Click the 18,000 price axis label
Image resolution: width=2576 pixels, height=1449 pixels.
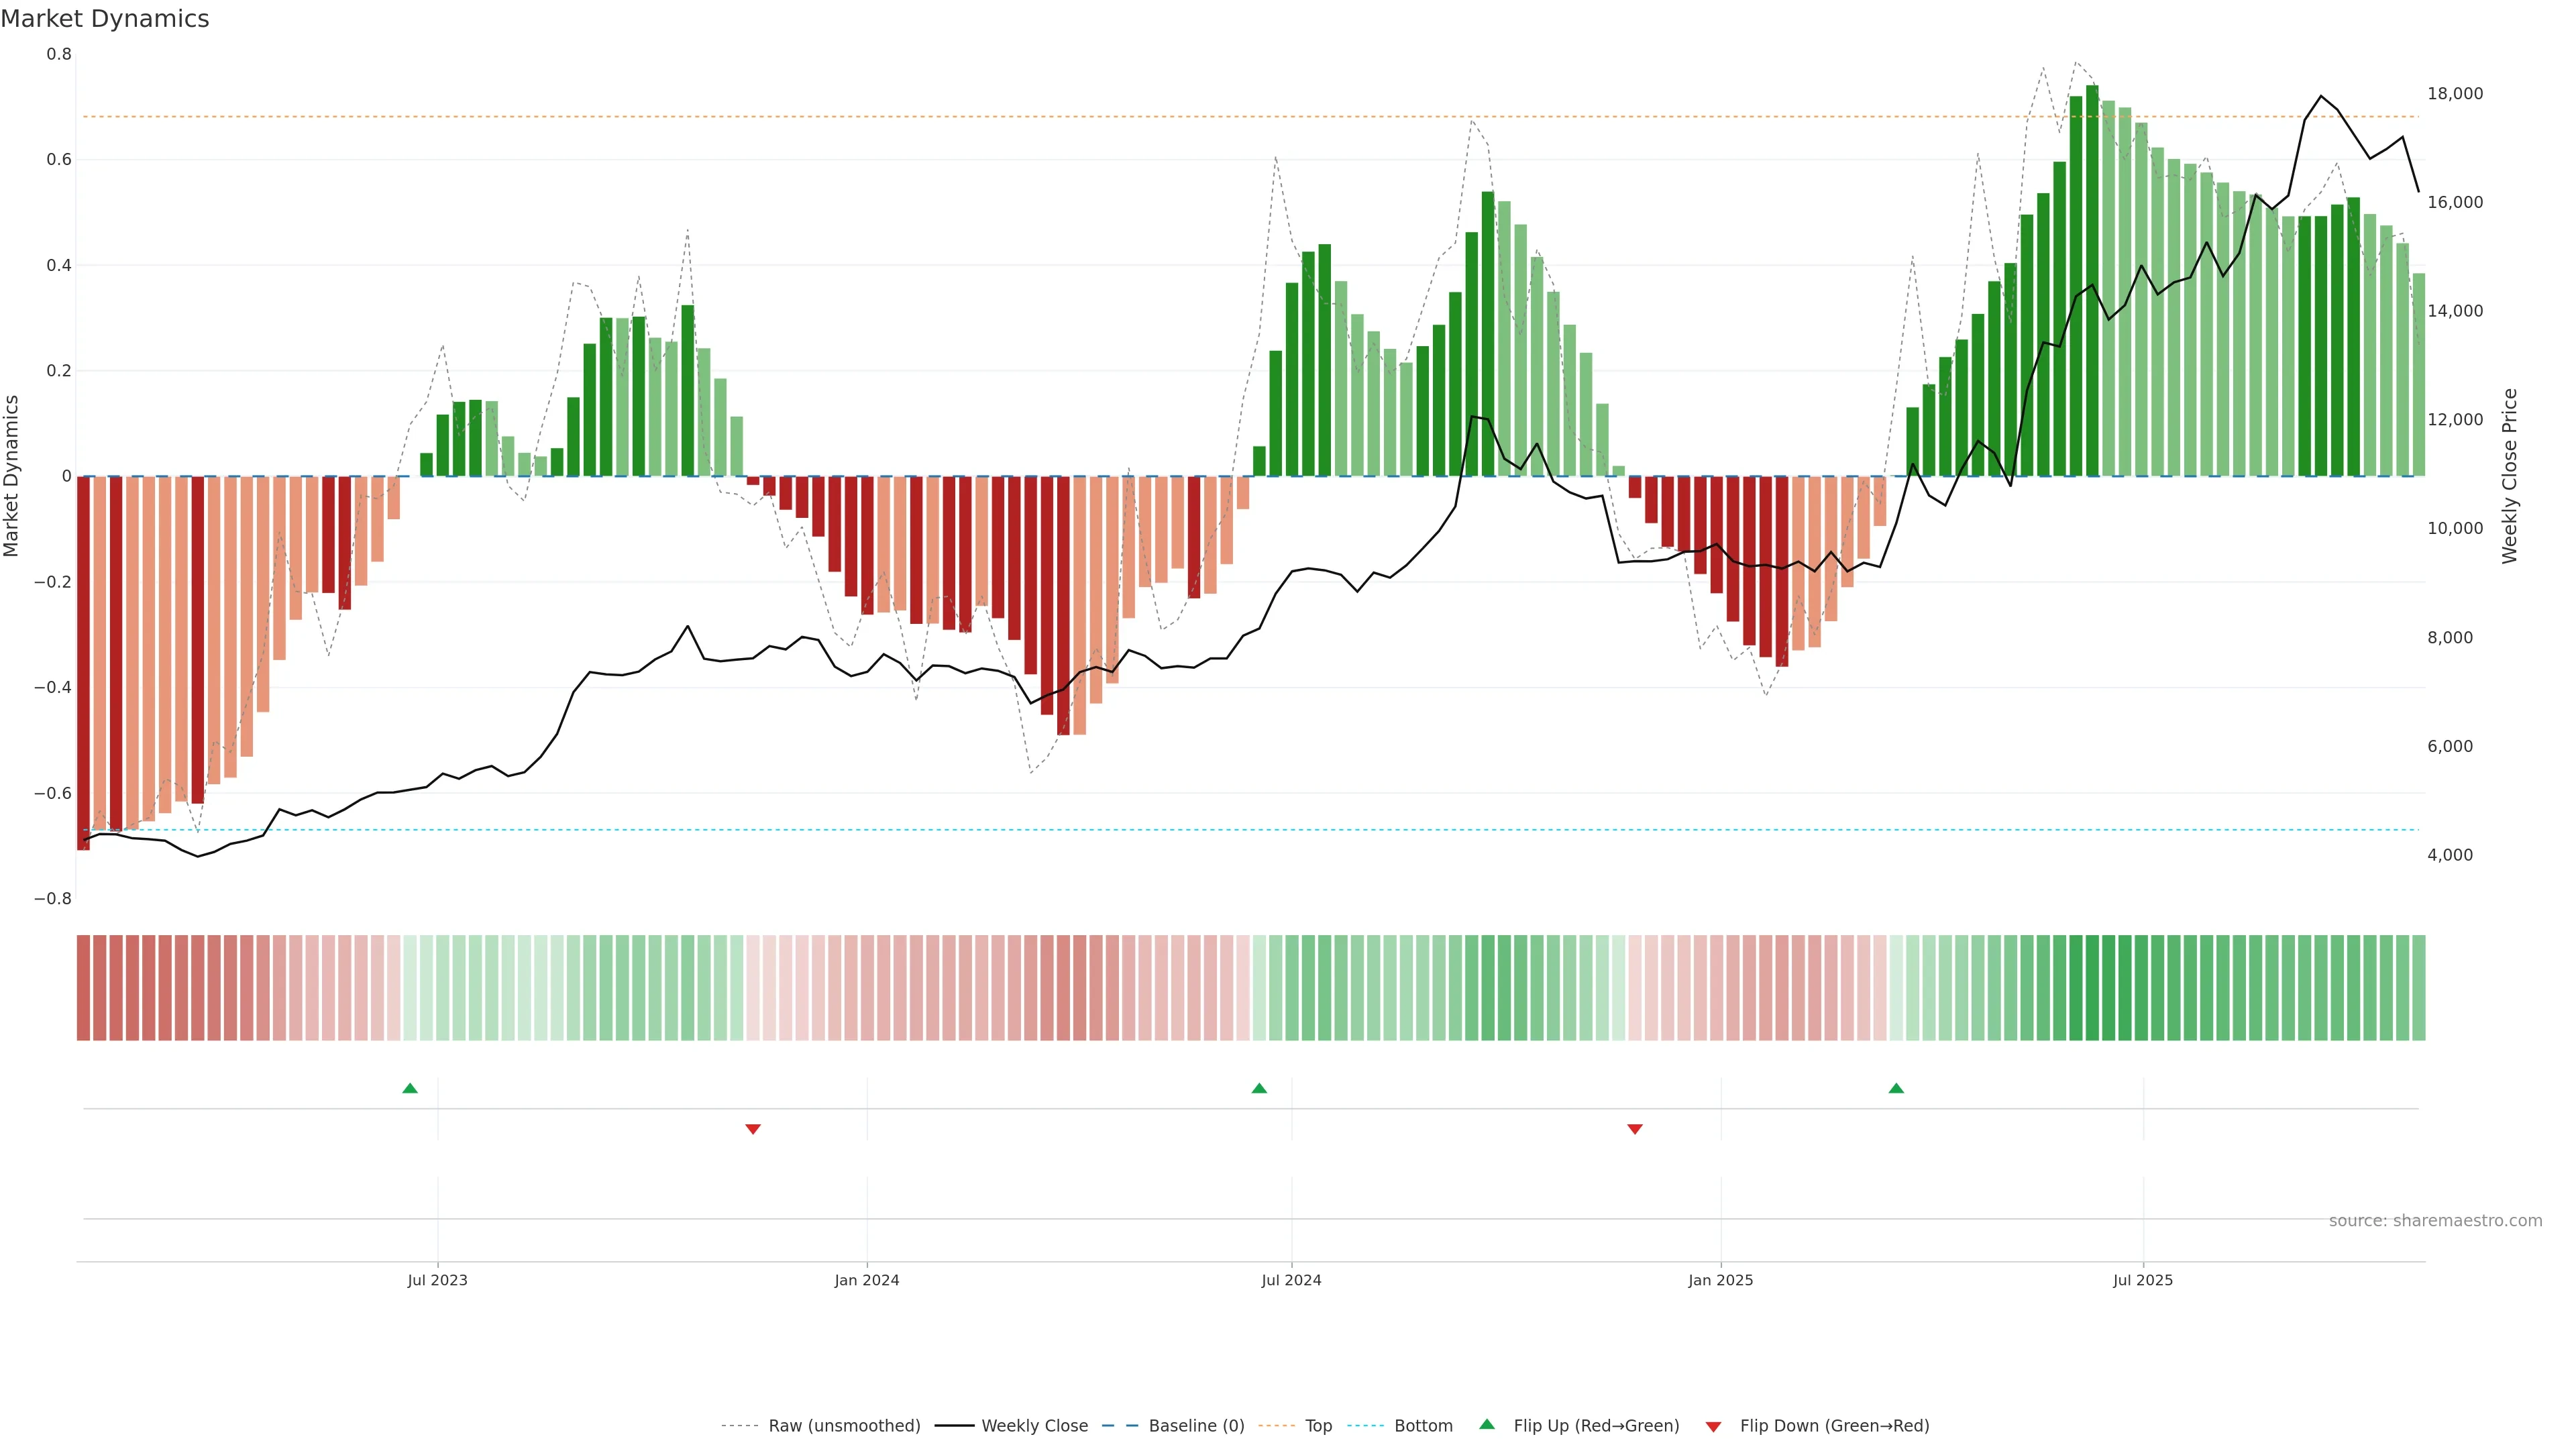2455,94
